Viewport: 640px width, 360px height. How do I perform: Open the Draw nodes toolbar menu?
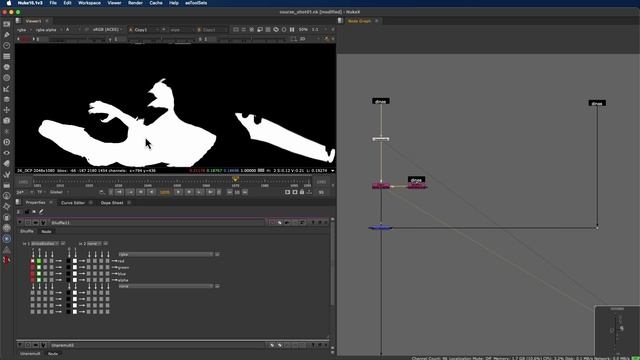(7, 35)
